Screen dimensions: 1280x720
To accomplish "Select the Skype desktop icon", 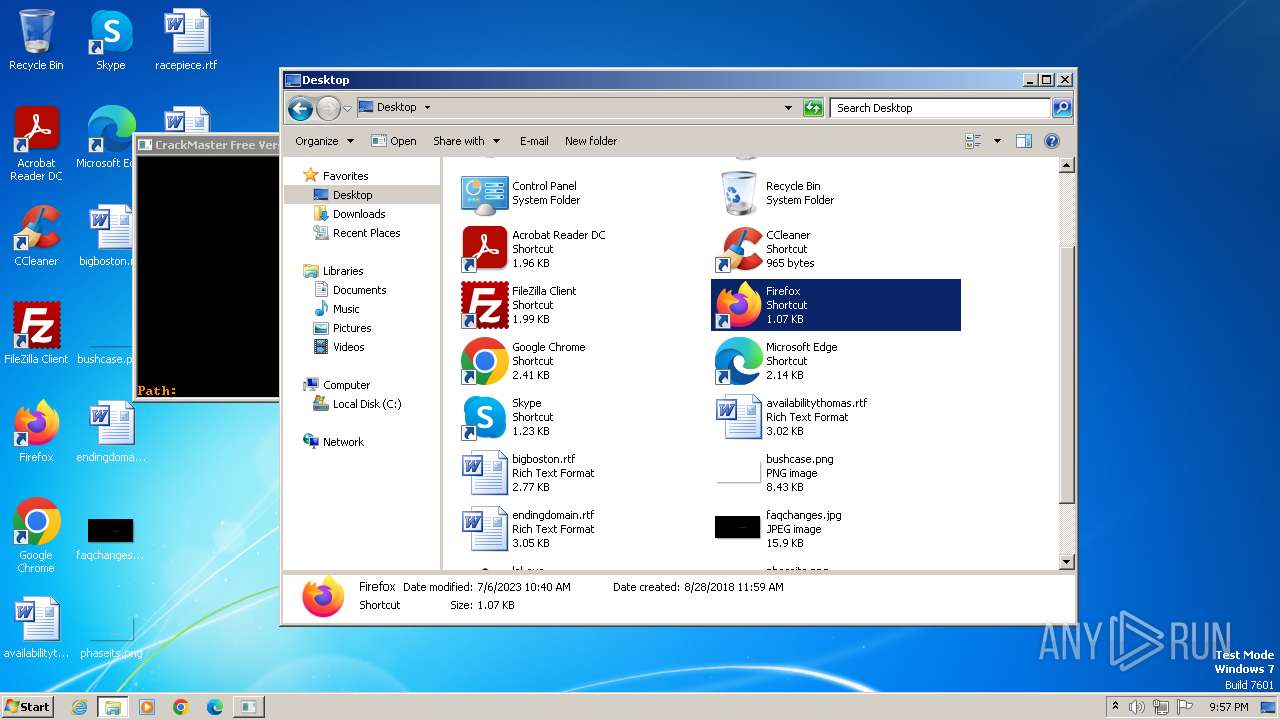I will click(111, 40).
